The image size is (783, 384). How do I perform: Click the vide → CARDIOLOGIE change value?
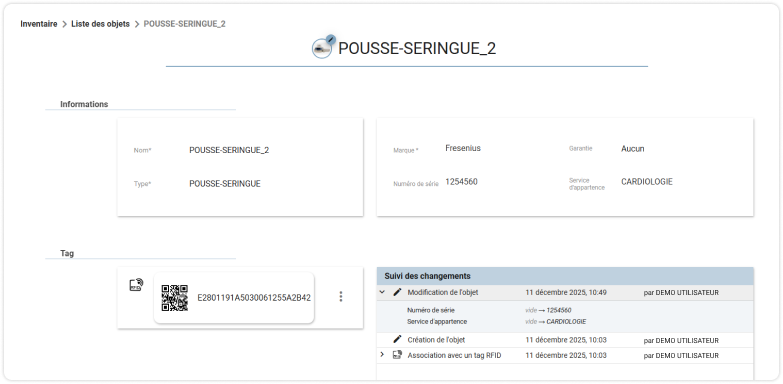pos(555,322)
